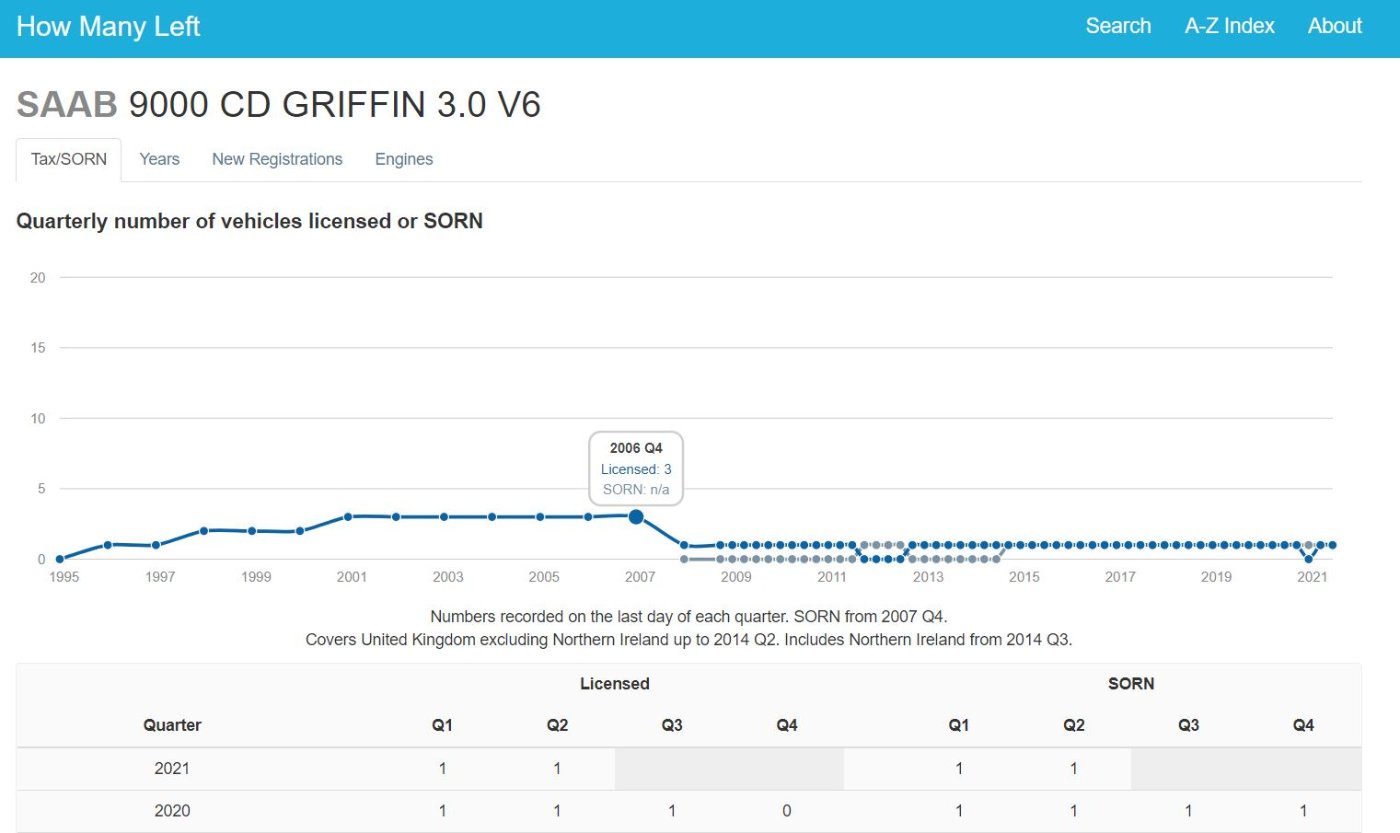Screen dimensions: 1400x833
Task: Click the Licensed column header
Action: tap(615, 684)
